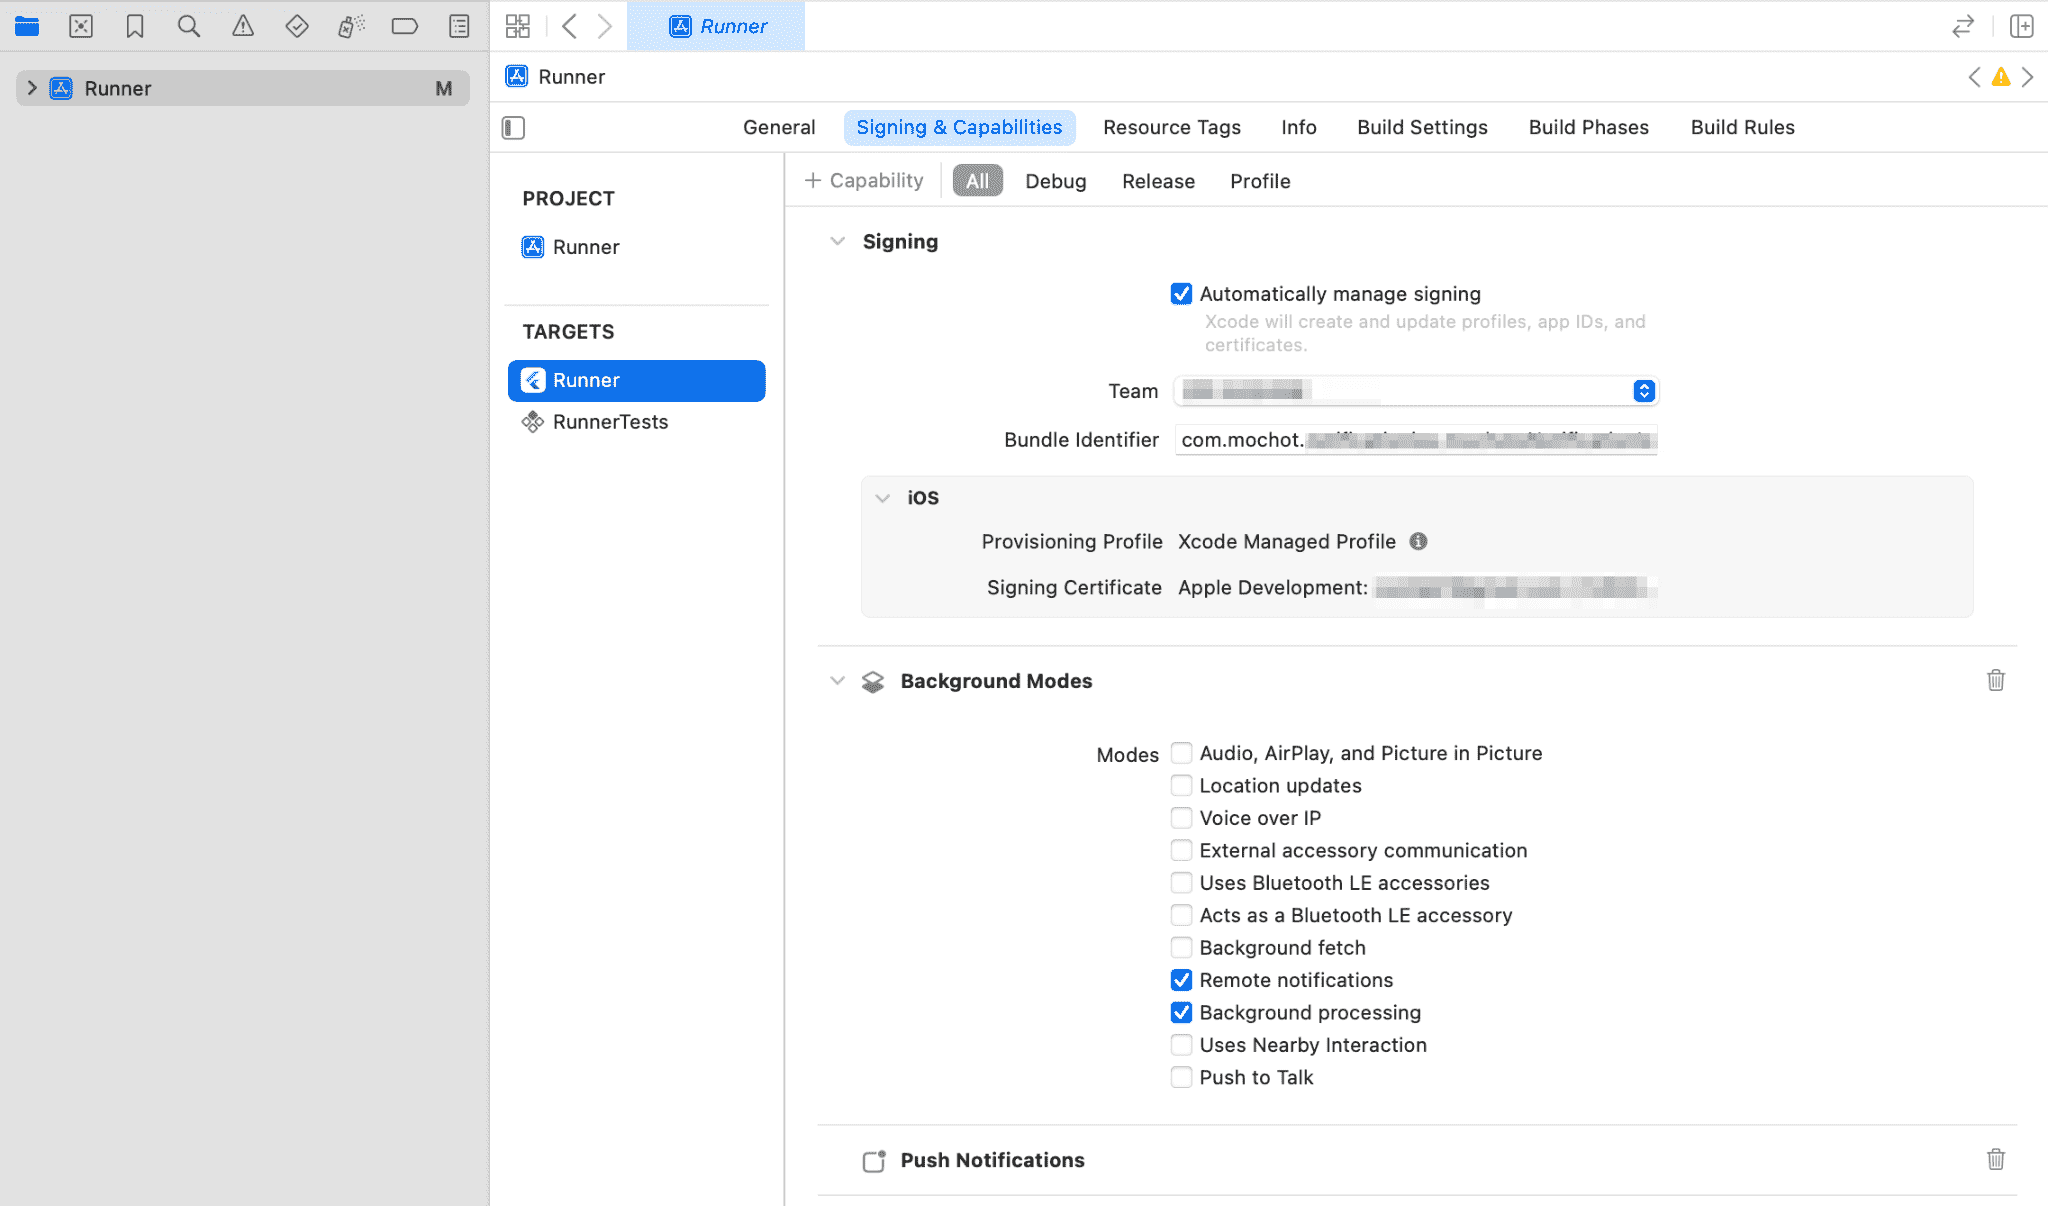Click the yellow warning issue icon

[2001, 77]
